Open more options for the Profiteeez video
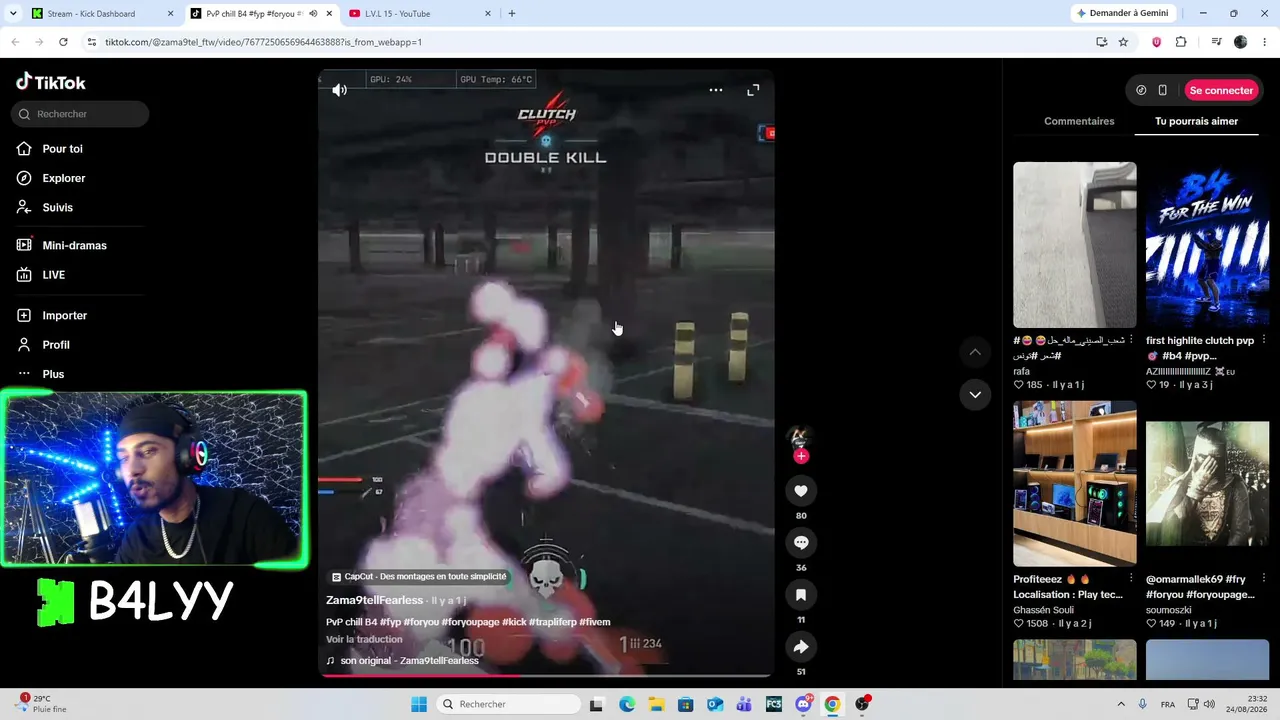This screenshot has height=720, width=1280. 1131,578
